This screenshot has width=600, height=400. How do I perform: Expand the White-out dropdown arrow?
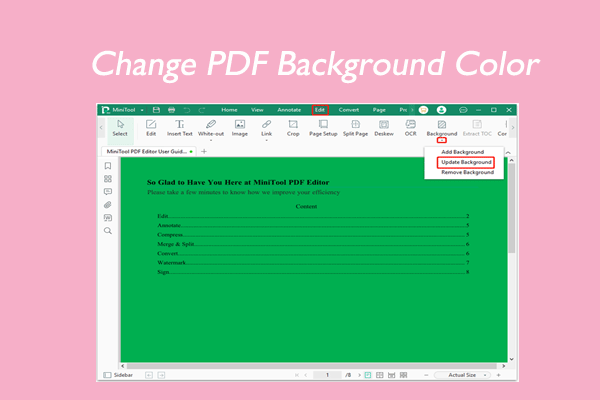[x=211, y=140]
